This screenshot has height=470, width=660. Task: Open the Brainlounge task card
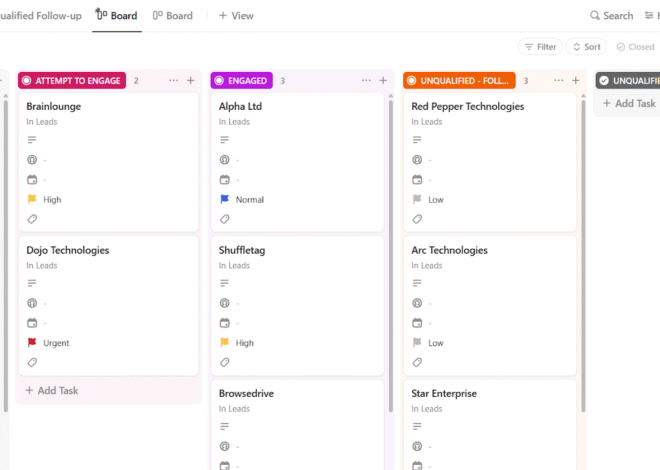tap(109, 162)
